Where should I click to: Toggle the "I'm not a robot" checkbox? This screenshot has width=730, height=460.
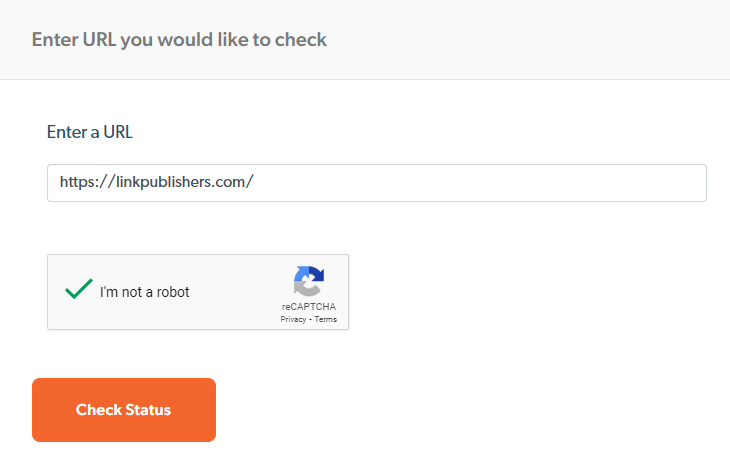78,291
